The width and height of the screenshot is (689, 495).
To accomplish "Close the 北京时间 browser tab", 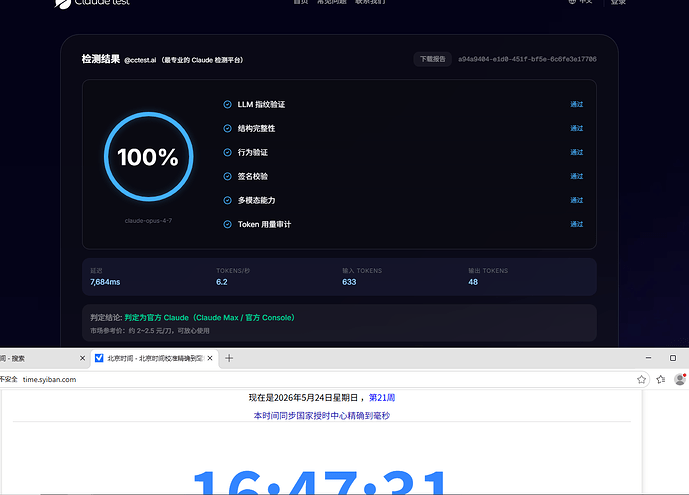I will pyautogui.click(x=210, y=358).
